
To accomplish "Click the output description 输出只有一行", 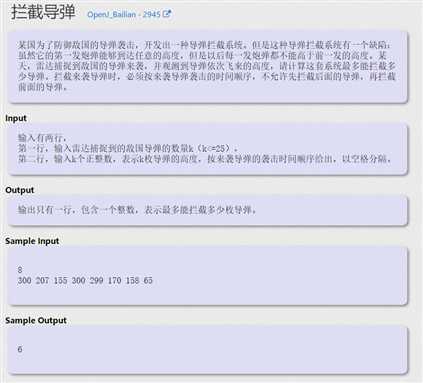I will (x=137, y=210).
